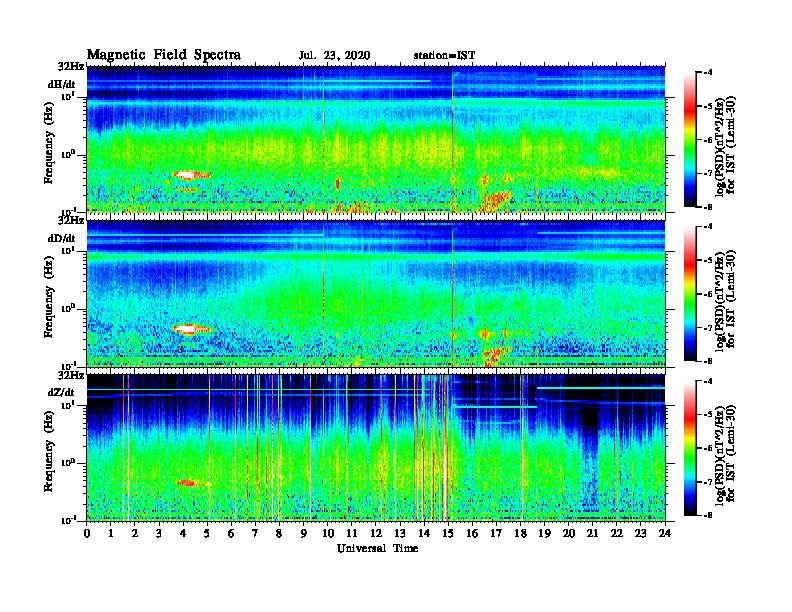Click the "-5" value on the dZ/dt color bar
The image size is (792, 612).
coord(709,415)
